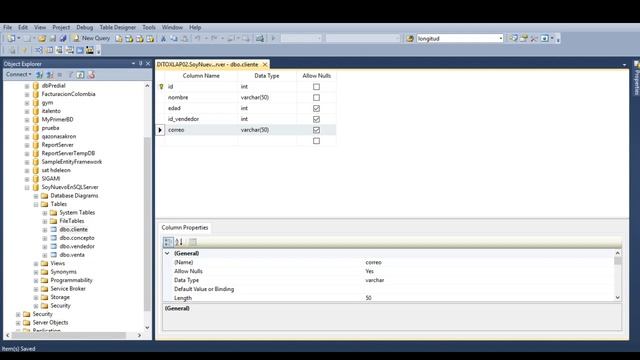
Task: Click the Column Name header
Action: (201, 76)
